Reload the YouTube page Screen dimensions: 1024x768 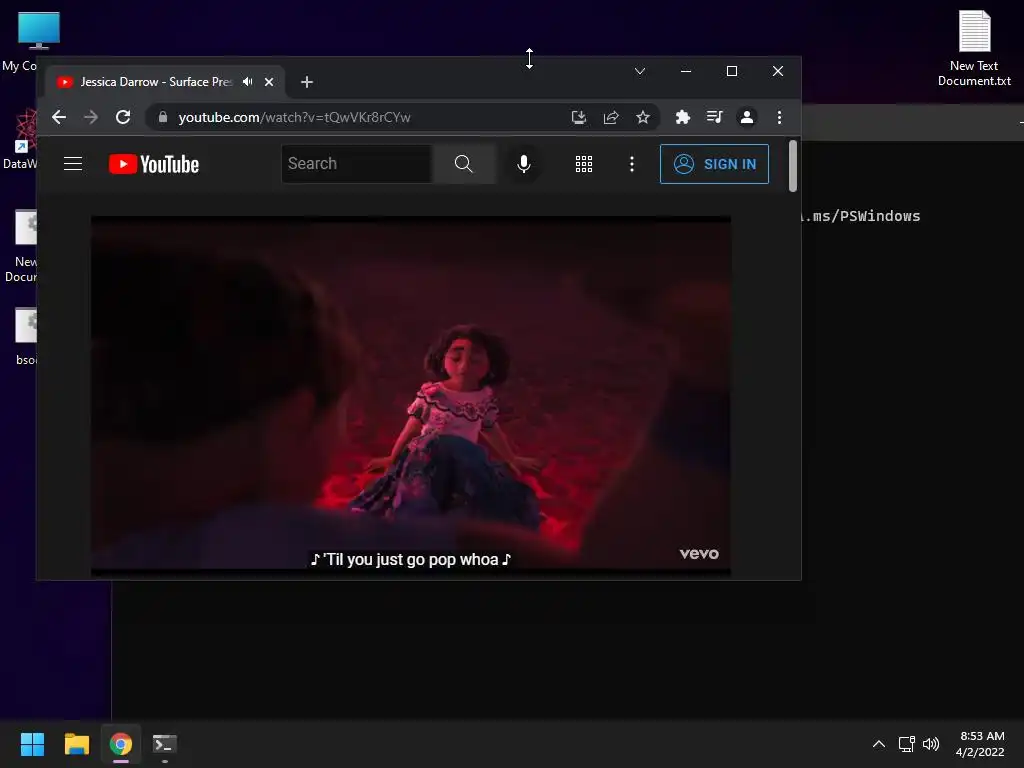[123, 117]
